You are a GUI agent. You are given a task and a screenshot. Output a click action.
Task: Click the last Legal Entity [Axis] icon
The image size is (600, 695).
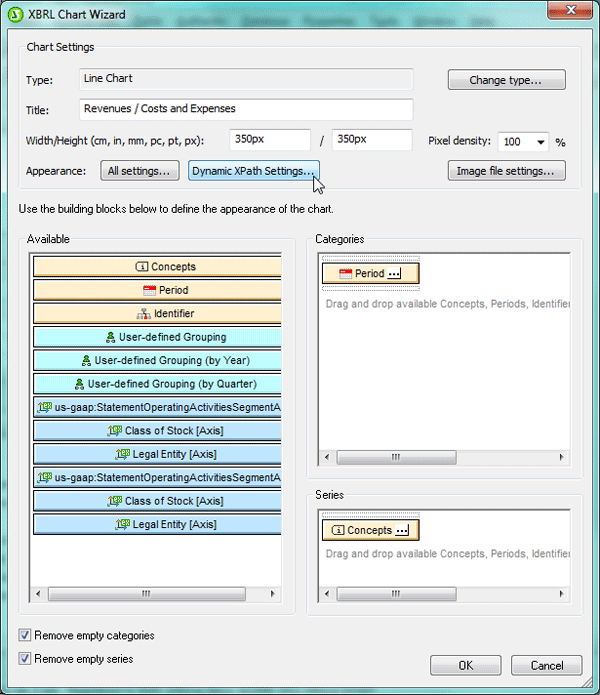(123, 524)
